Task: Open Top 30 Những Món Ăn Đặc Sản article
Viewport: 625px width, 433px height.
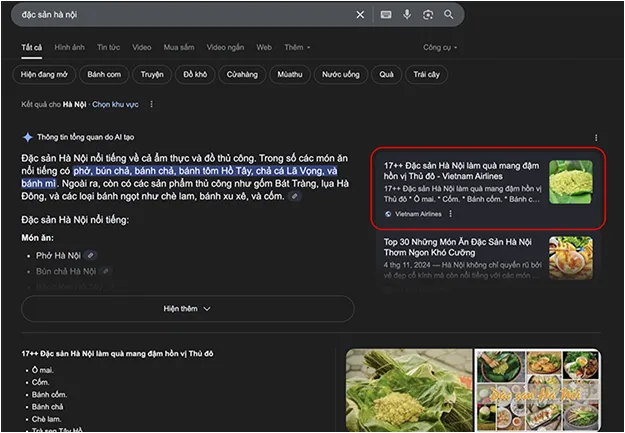Action: (458, 247)
